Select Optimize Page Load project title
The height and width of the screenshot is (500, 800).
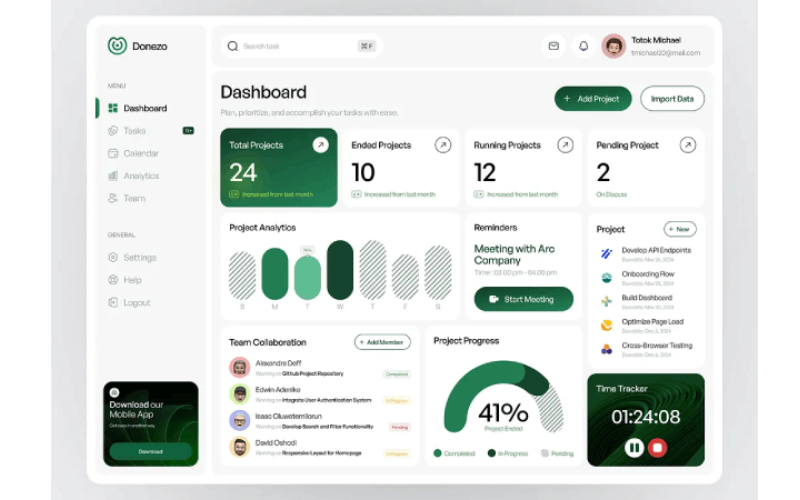tap(653, 321)
